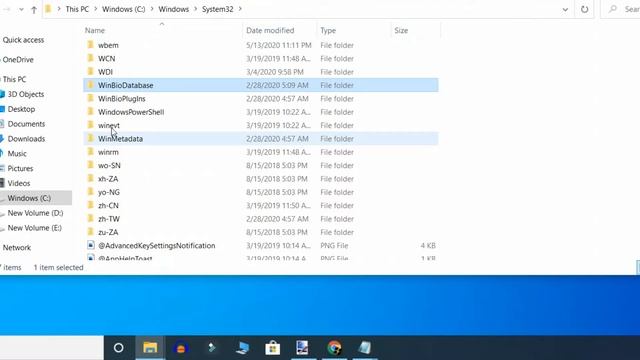640x360 pixels.
Task: Click in the Explorer search box
Action: pyautogui.click(x=620, y=9)
